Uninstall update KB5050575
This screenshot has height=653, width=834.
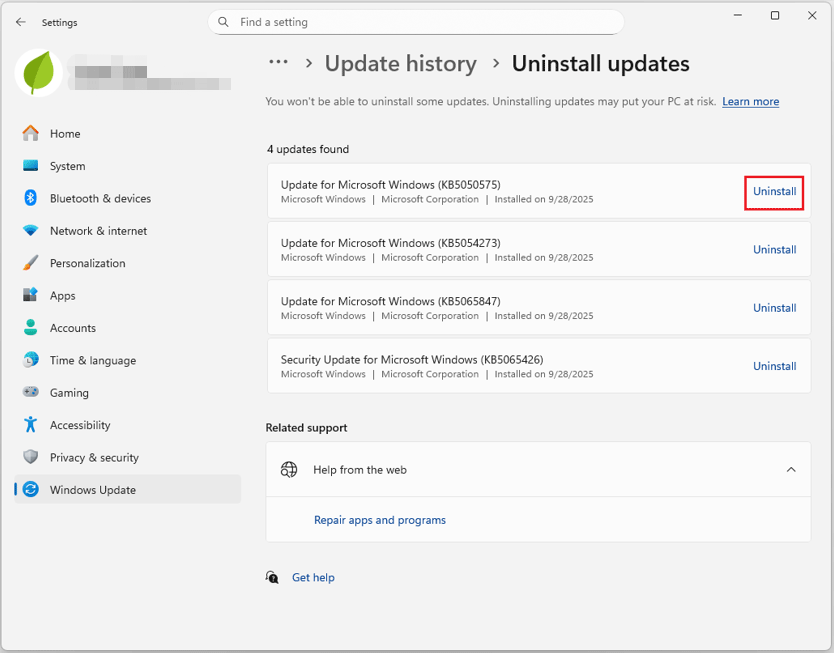(774, 191)
